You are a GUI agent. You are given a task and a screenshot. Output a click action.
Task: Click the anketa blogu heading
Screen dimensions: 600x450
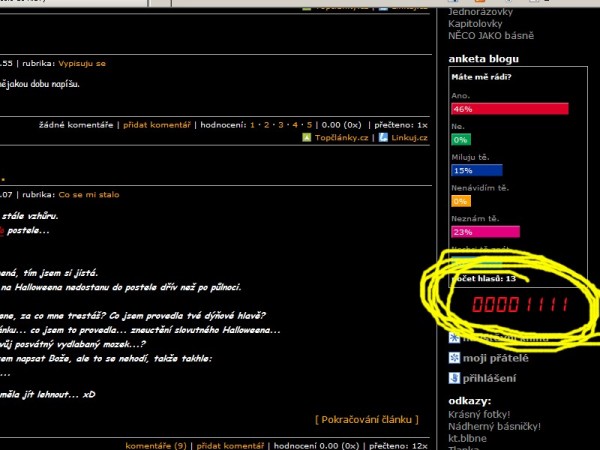click(x=484, y=59)
